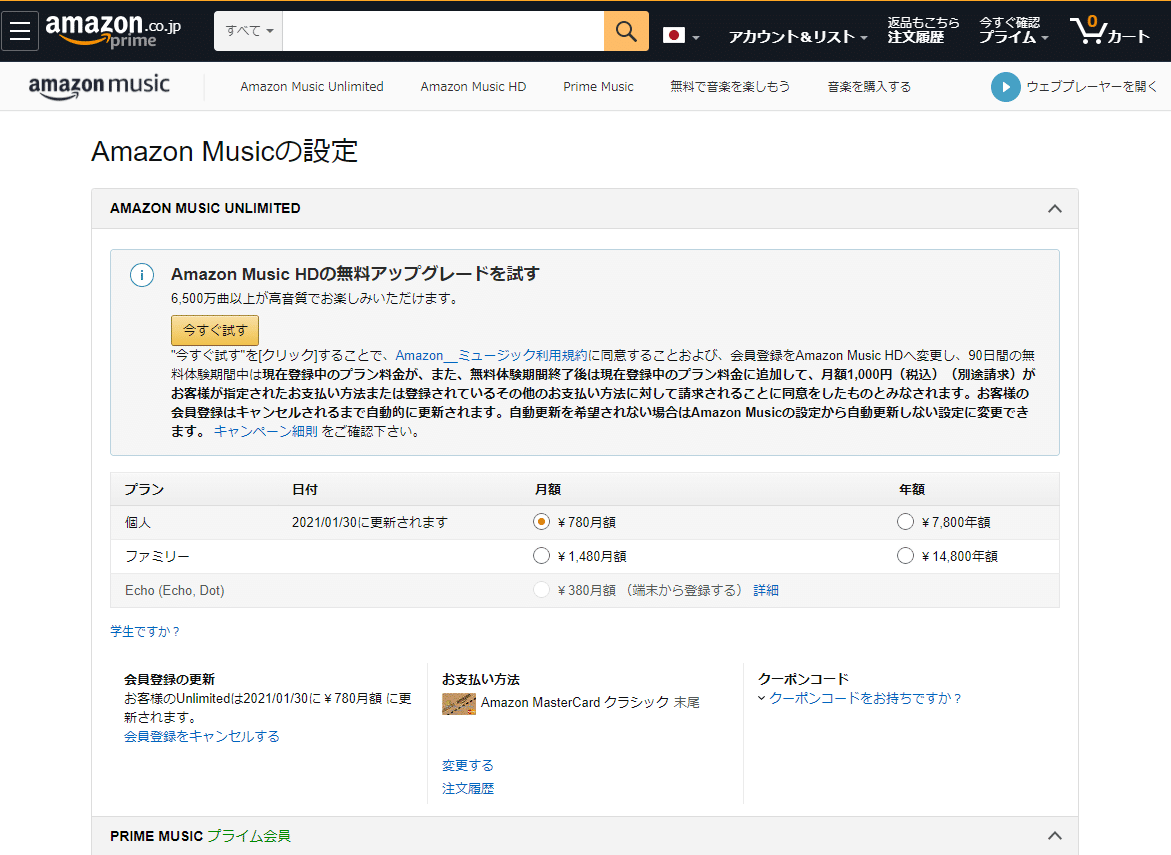1171x855 pixels.
Task: Click ウェブプレーヤーを開く text link
Action: coord(1091,87)
